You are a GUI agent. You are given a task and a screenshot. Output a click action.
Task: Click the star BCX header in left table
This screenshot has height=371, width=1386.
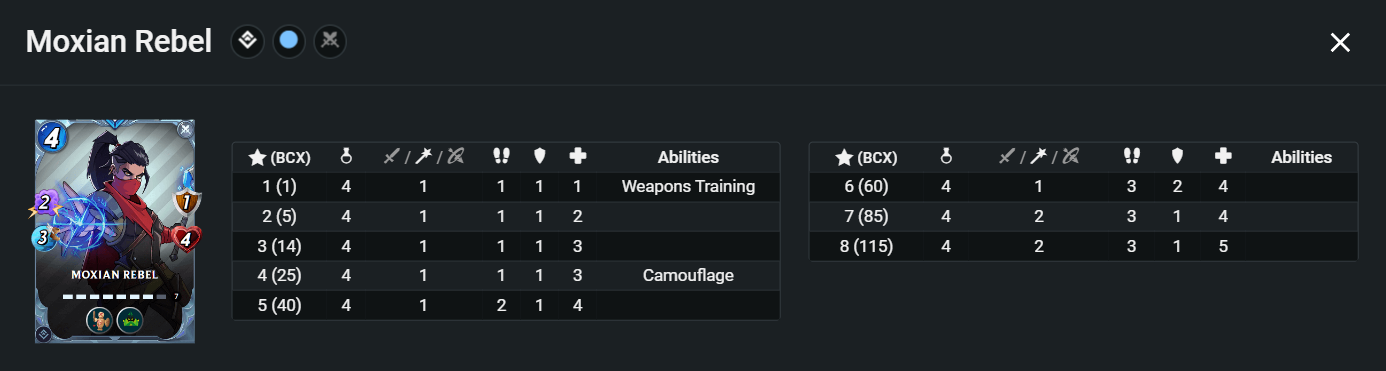pos(279,157)
